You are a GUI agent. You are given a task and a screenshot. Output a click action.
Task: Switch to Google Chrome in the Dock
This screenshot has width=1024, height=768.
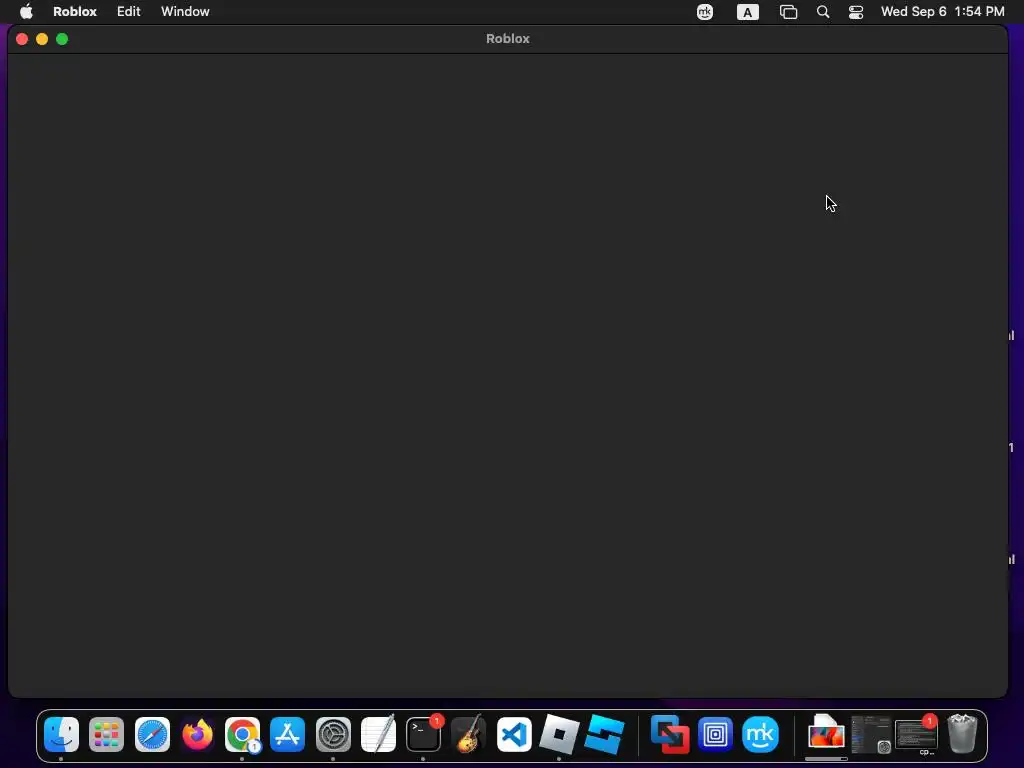[242, 734]
